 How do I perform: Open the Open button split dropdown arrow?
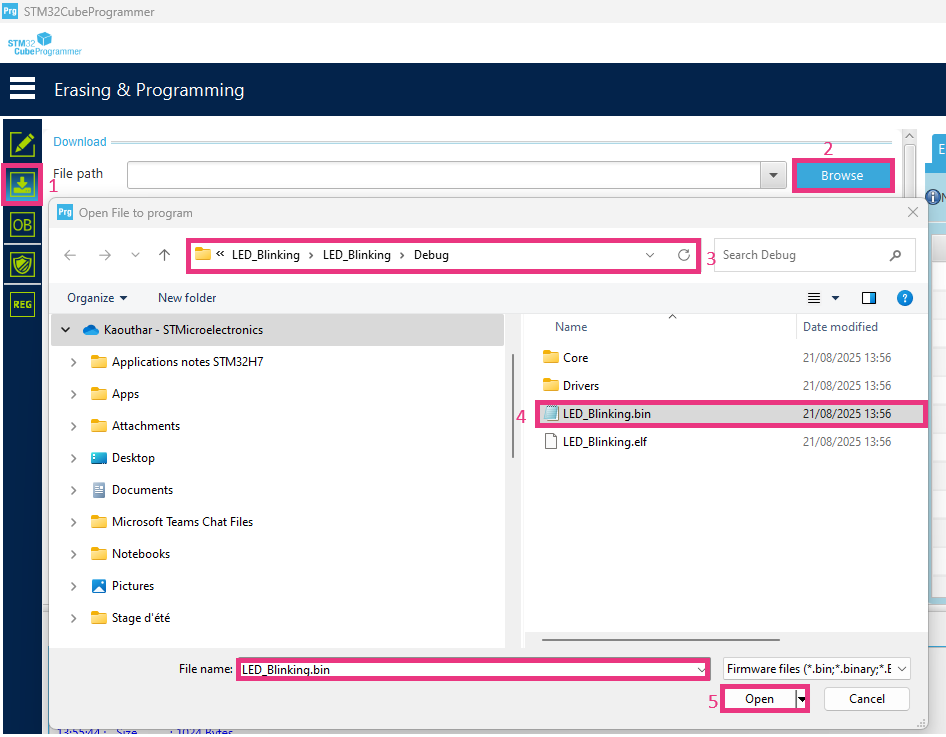coord(802,698)
